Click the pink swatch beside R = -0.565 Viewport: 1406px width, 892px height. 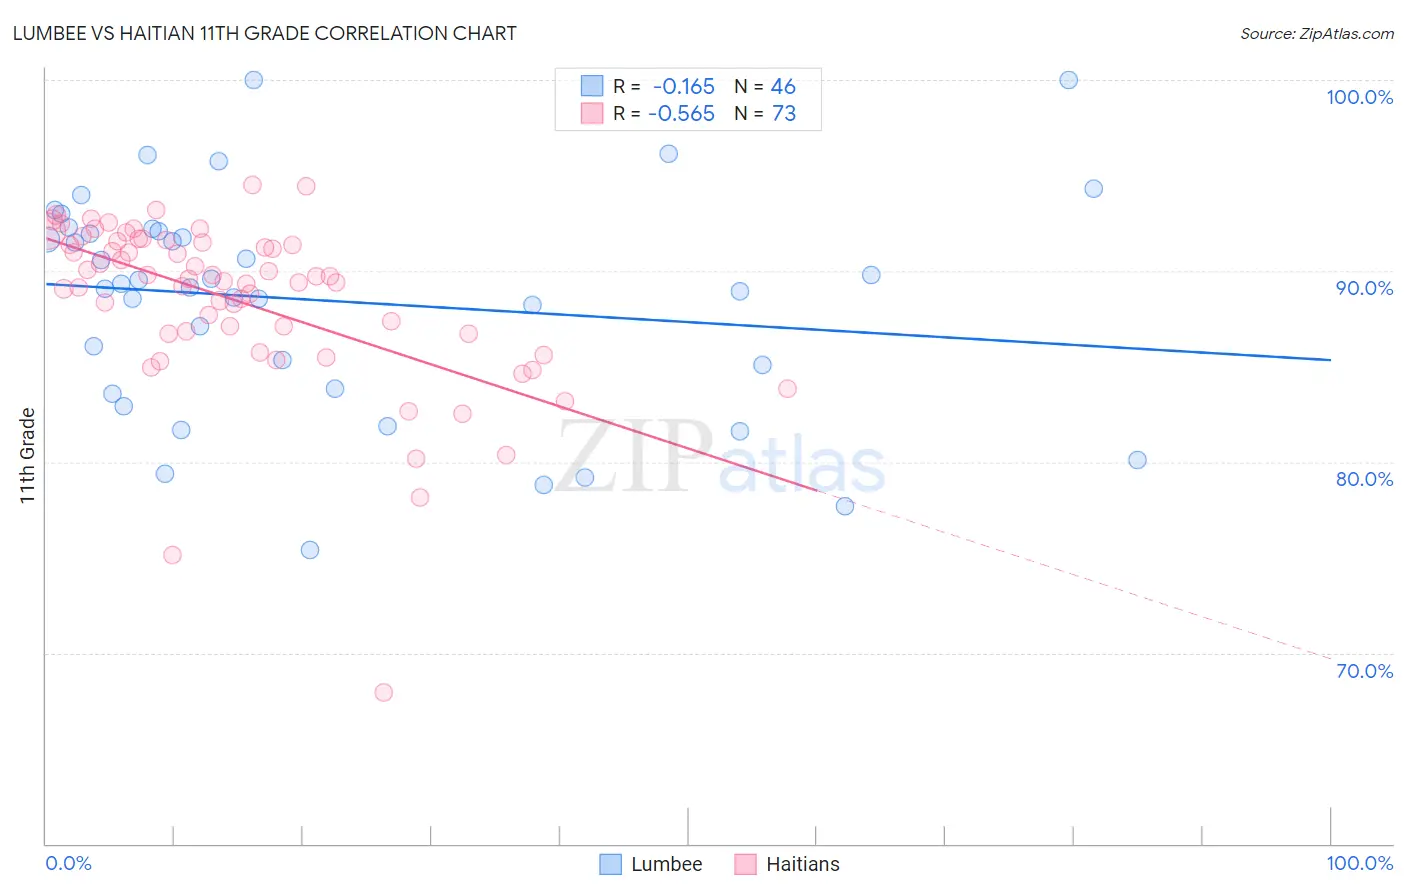pyautogui.click(x=592, y=113)
